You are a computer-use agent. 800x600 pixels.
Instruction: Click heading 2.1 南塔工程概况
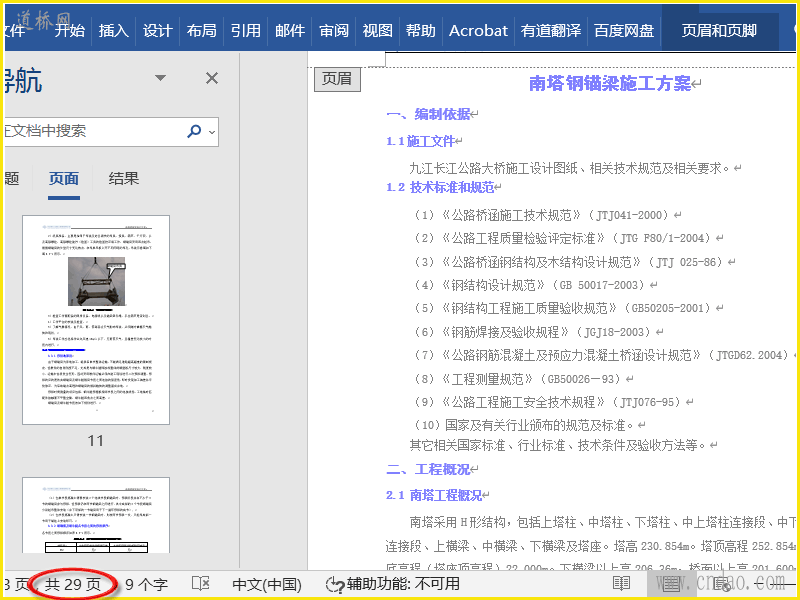click(x=434, y=495)
